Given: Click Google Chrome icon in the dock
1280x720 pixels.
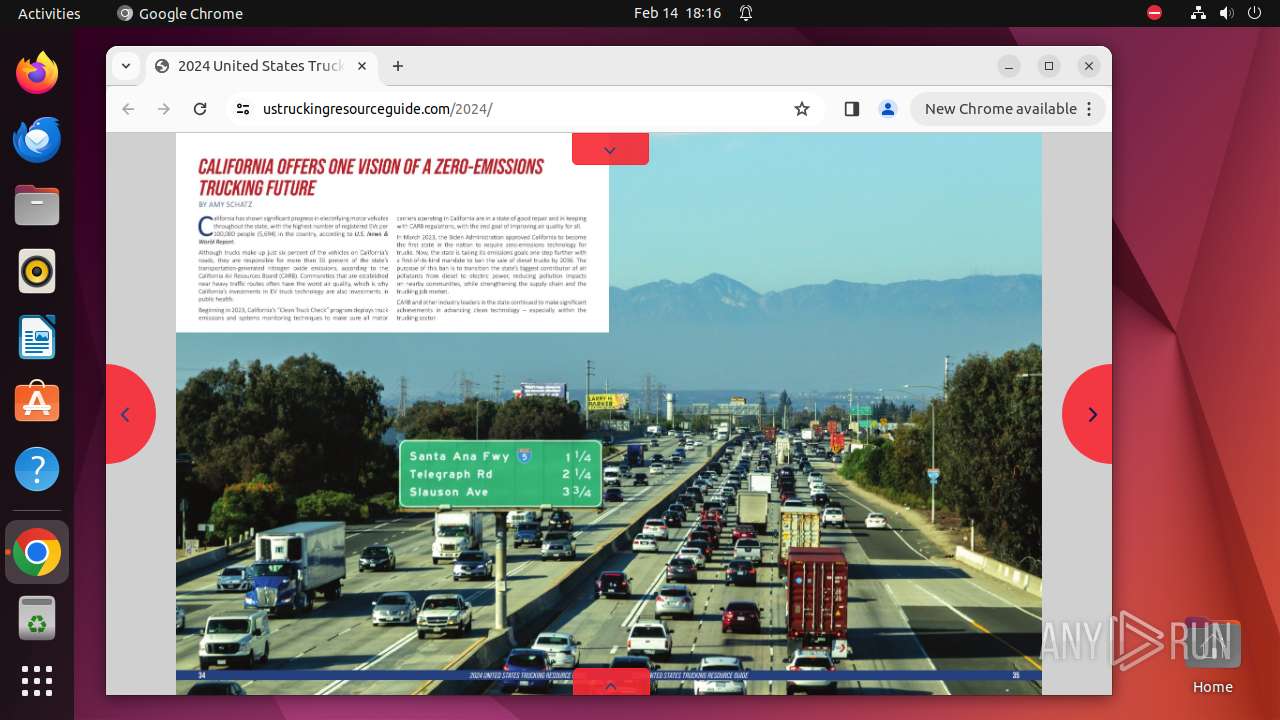Looking at the screenshot, I should coord(37,552).
